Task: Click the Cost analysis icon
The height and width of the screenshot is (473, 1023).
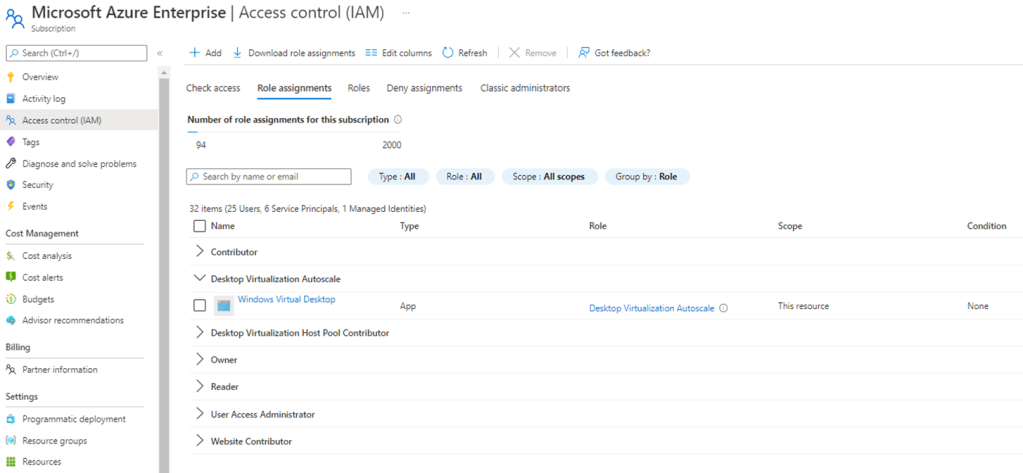Action: (x=11, y=256)
